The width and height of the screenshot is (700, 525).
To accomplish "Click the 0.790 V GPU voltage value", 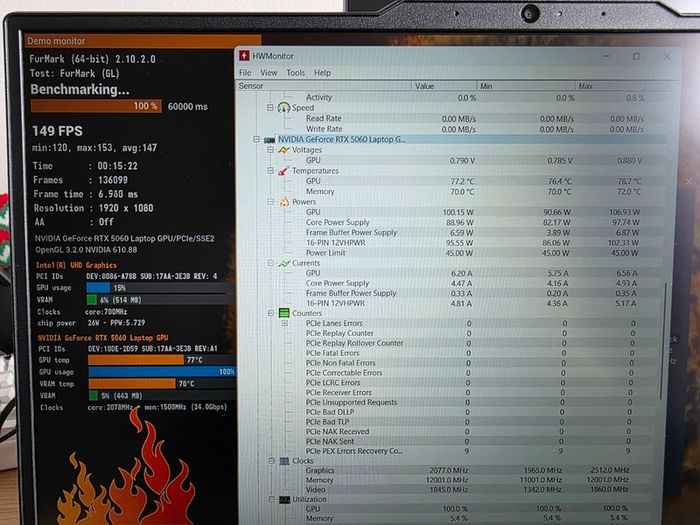I will (x=462, y=160).
